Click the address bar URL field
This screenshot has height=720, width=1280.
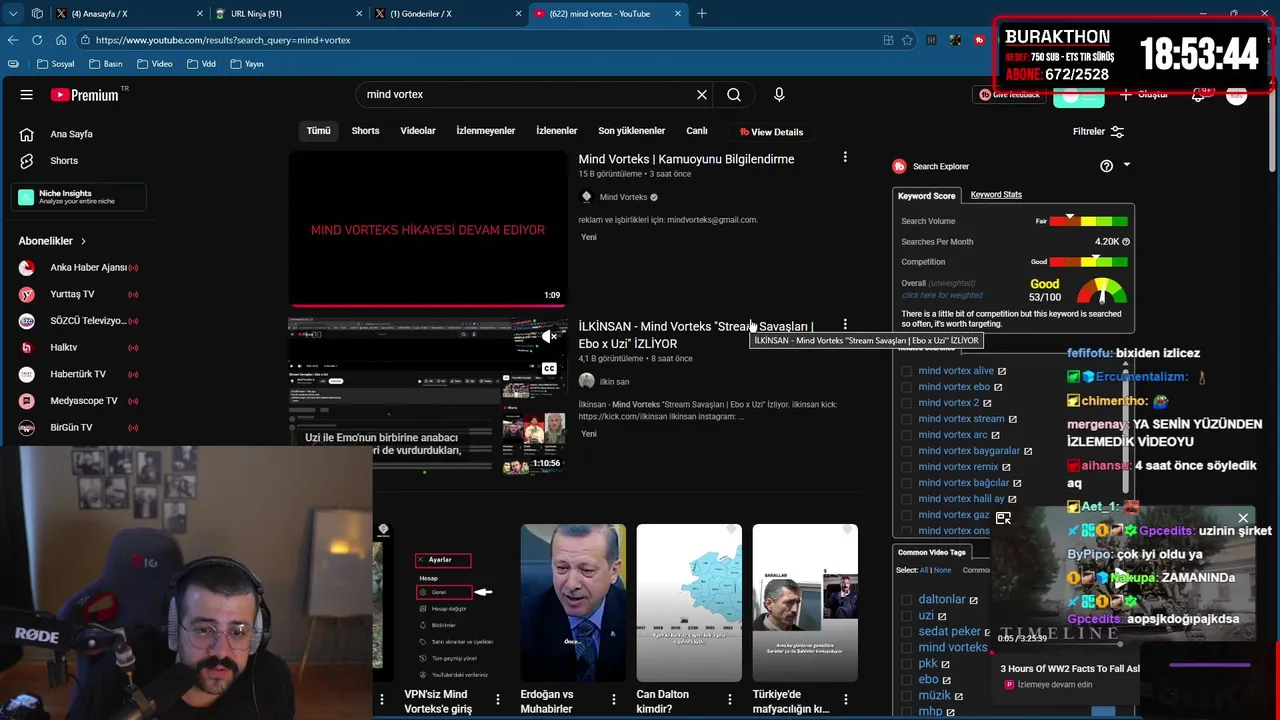[x=480, y=40]
